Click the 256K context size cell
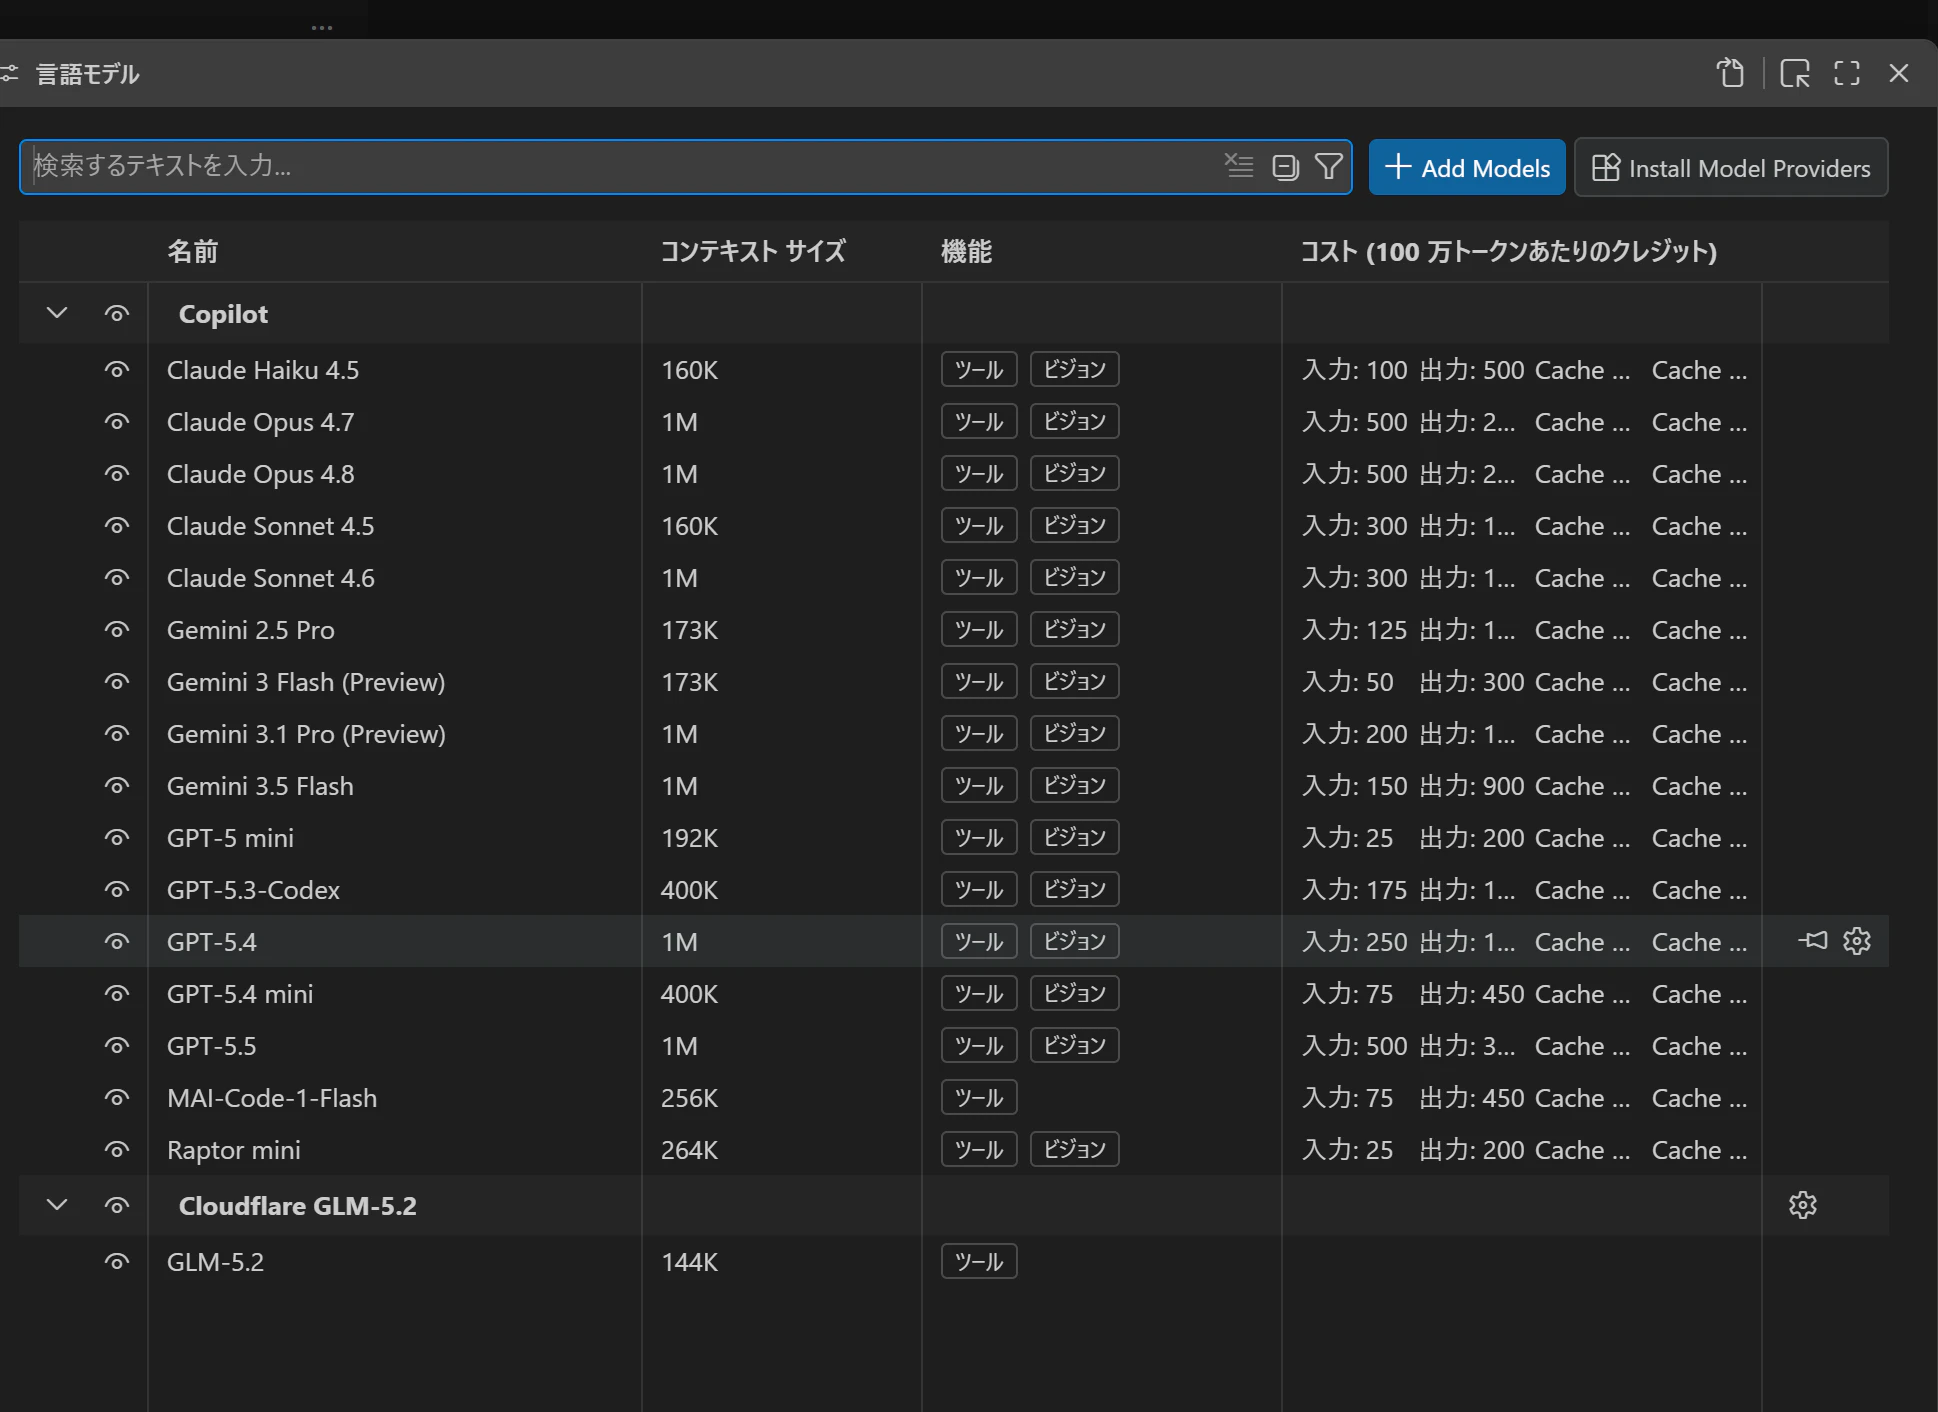 [x=689, y=1098]
